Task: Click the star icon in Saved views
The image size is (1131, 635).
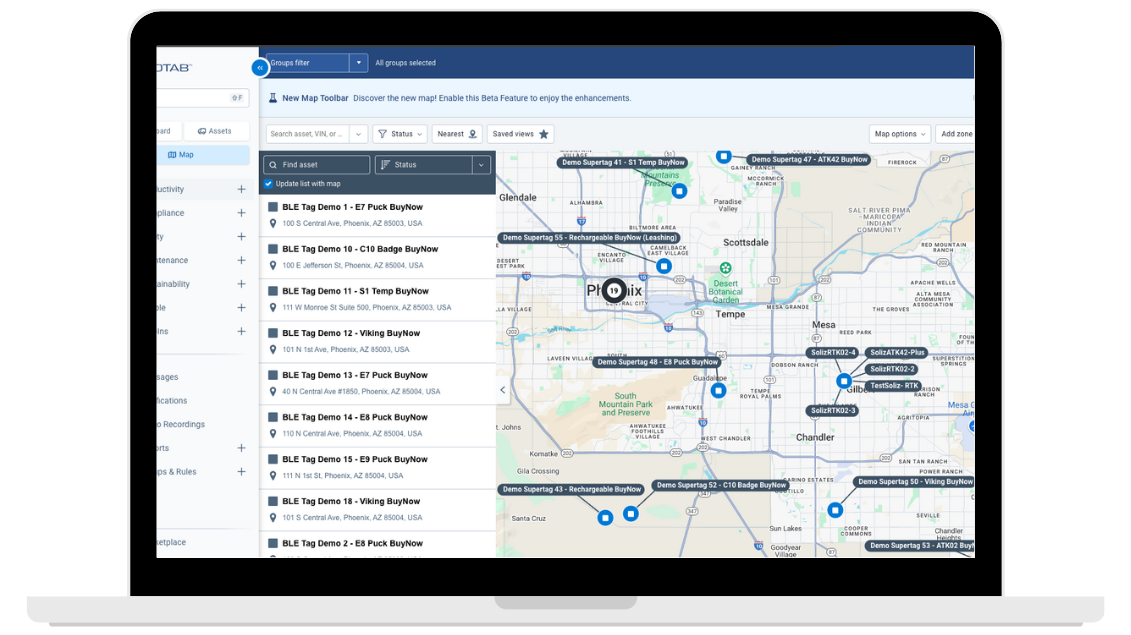Action: click(x=544, y=134)
